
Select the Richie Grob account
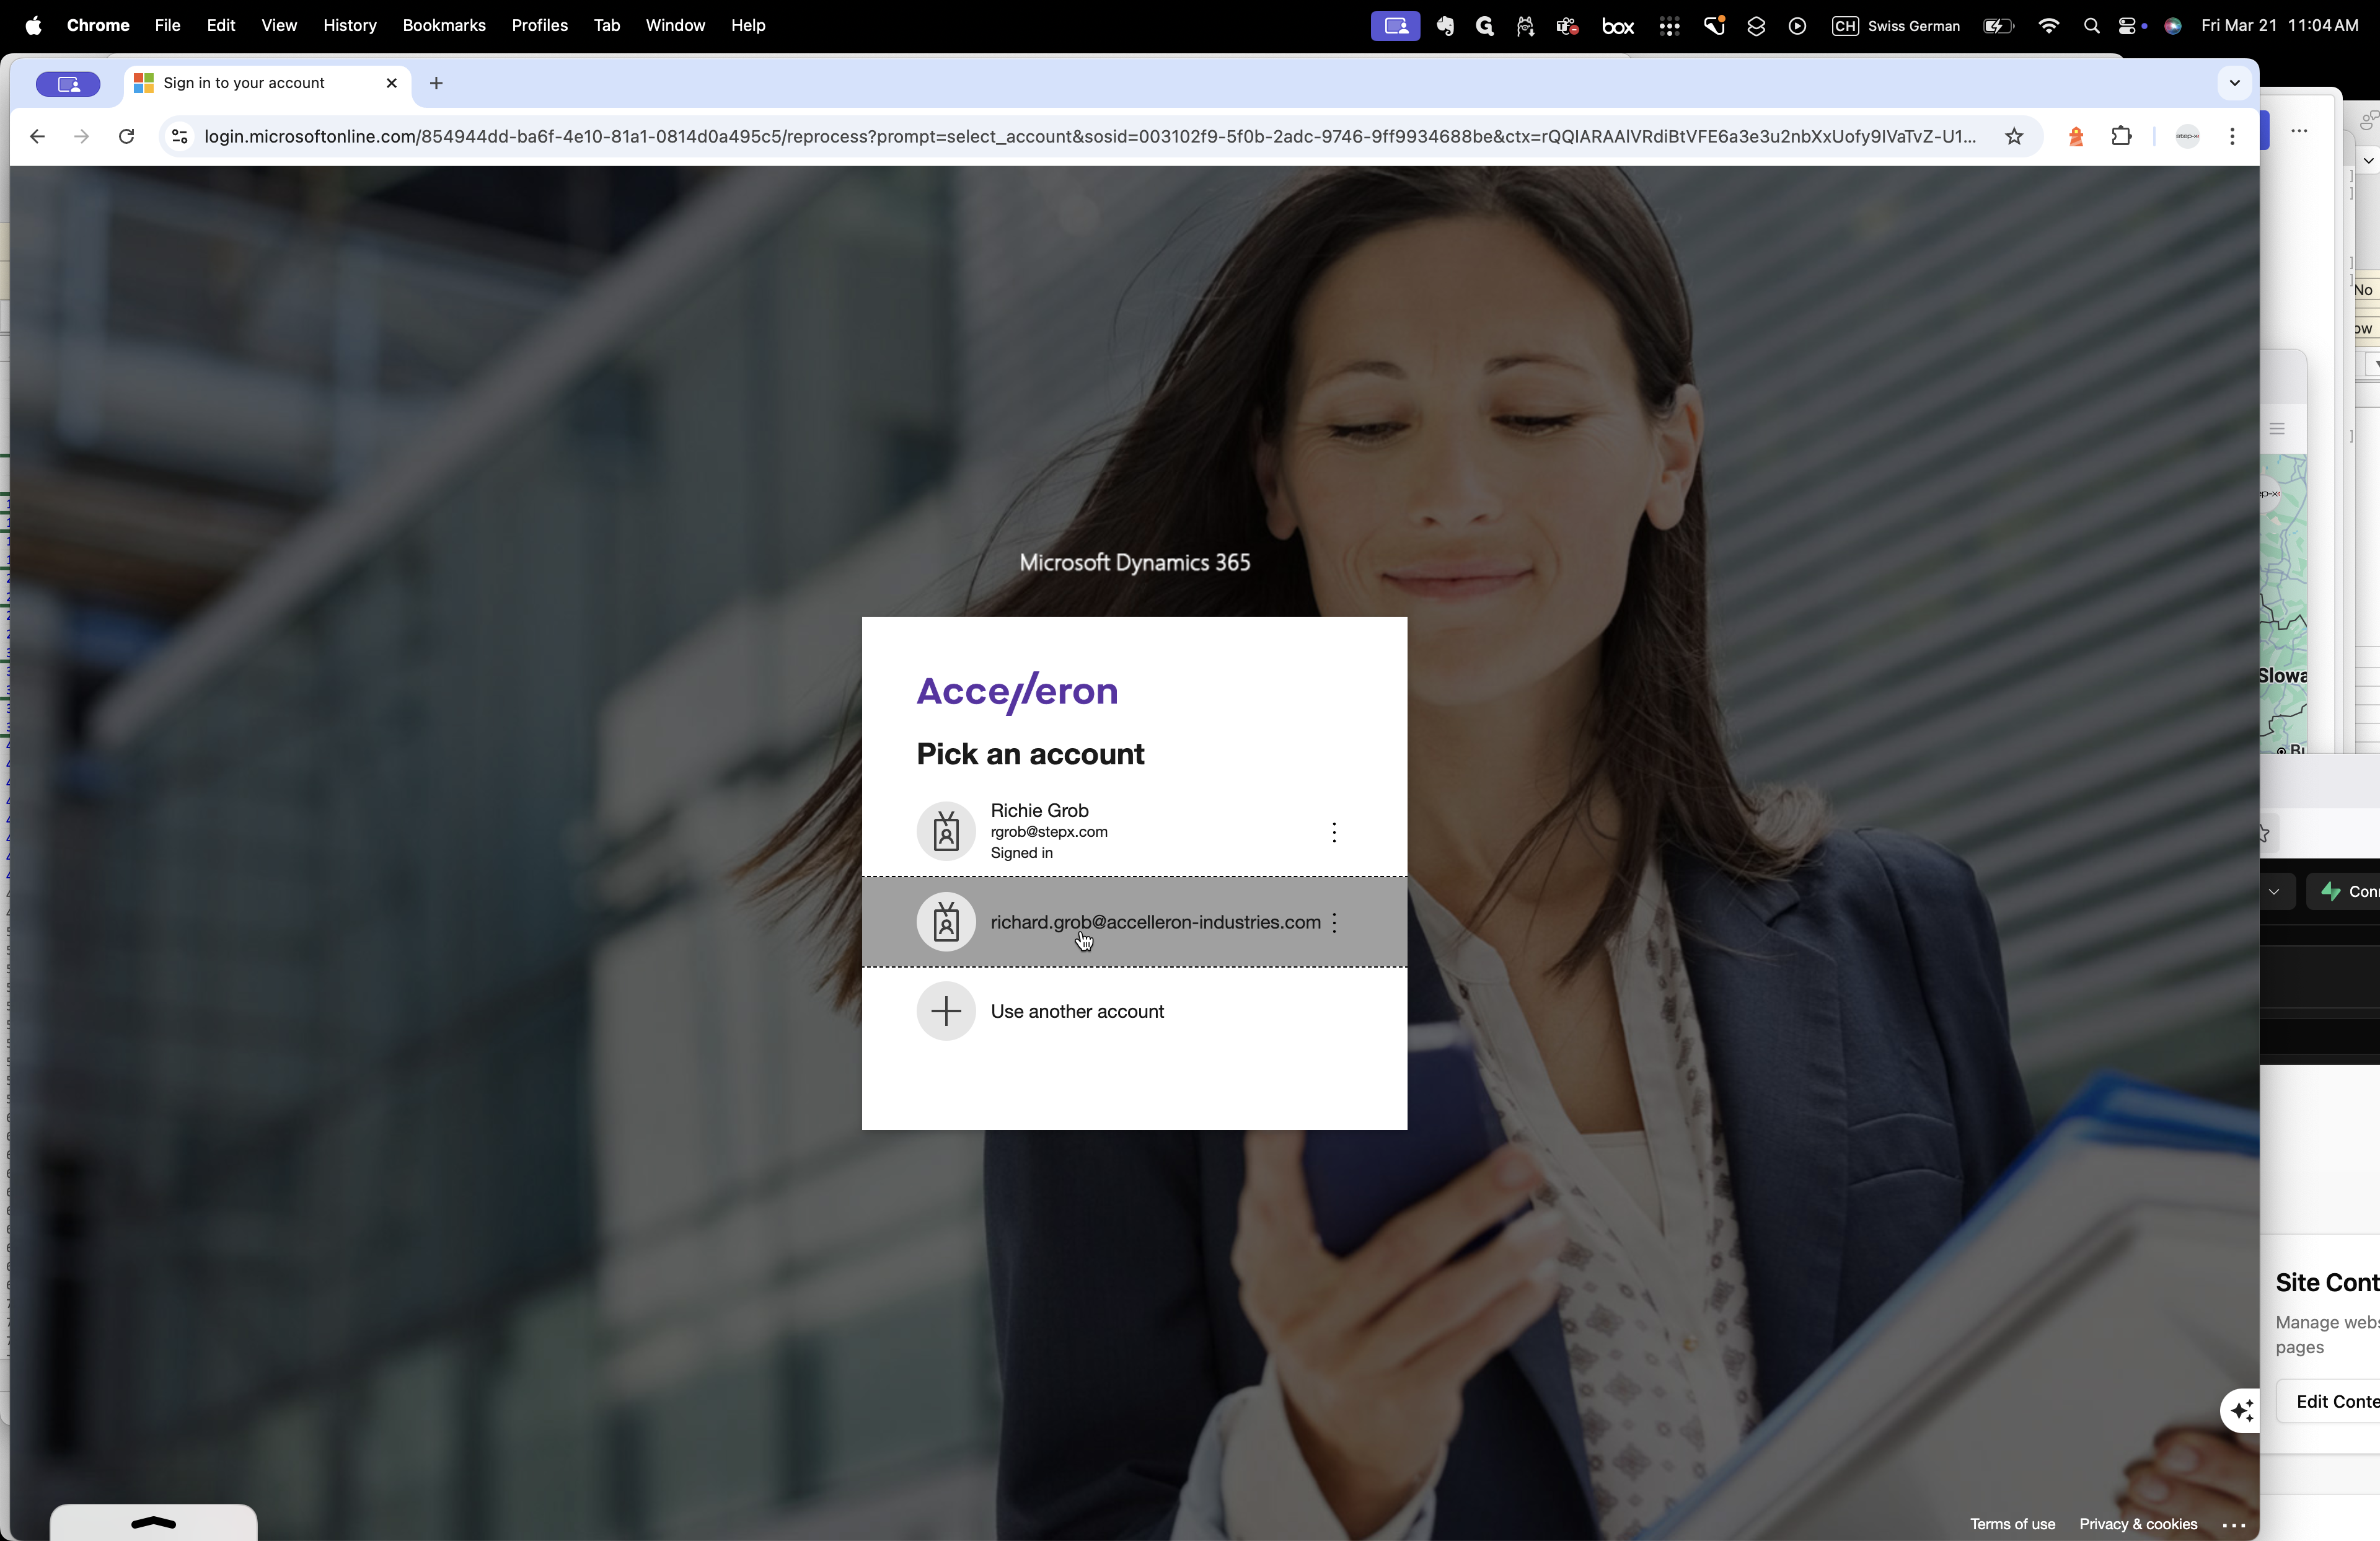[x=1134, y=831]
